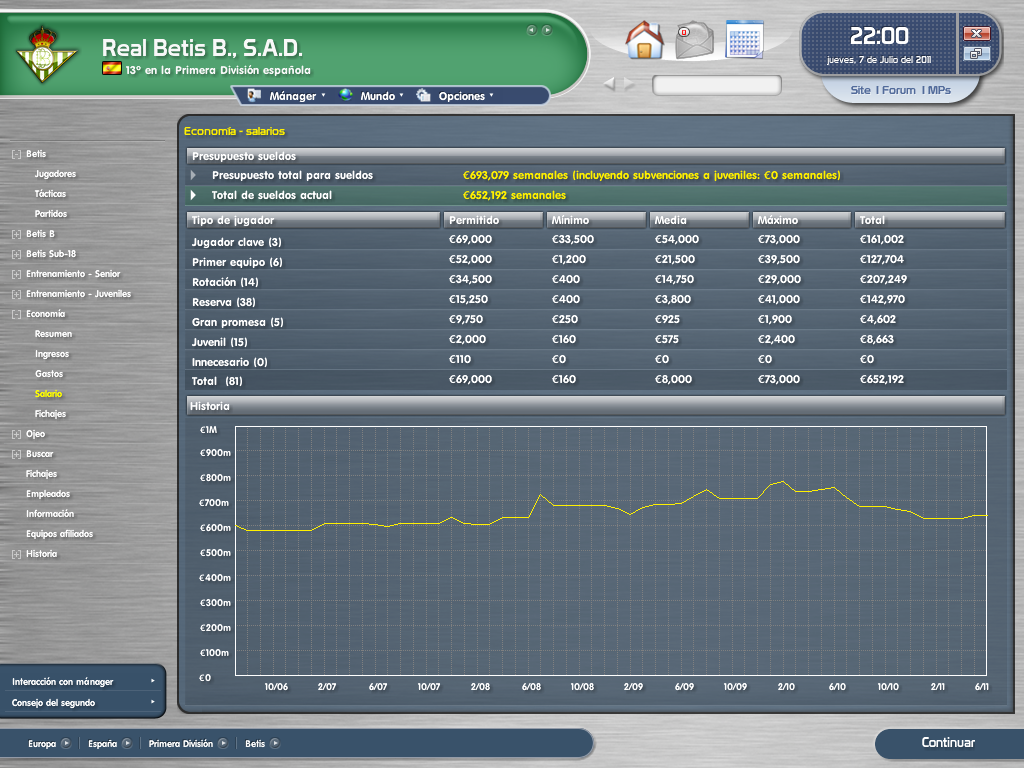
Task: Select Tácticas in the sidebar
Action: (x=50, y=194)
